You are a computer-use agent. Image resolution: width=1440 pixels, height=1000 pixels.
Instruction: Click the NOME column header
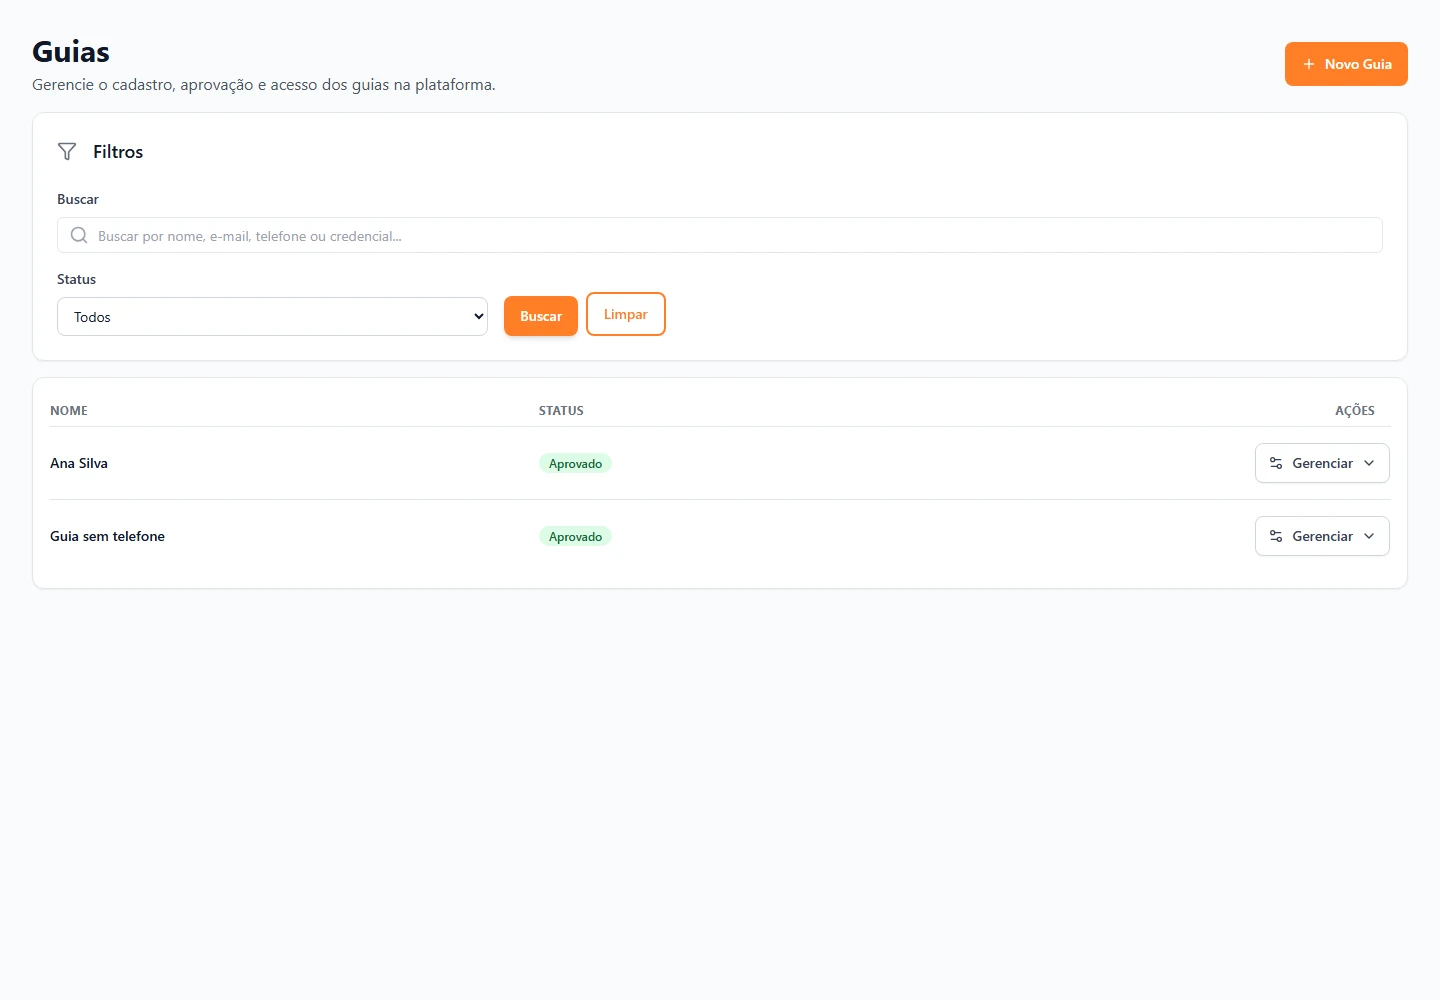69,411
